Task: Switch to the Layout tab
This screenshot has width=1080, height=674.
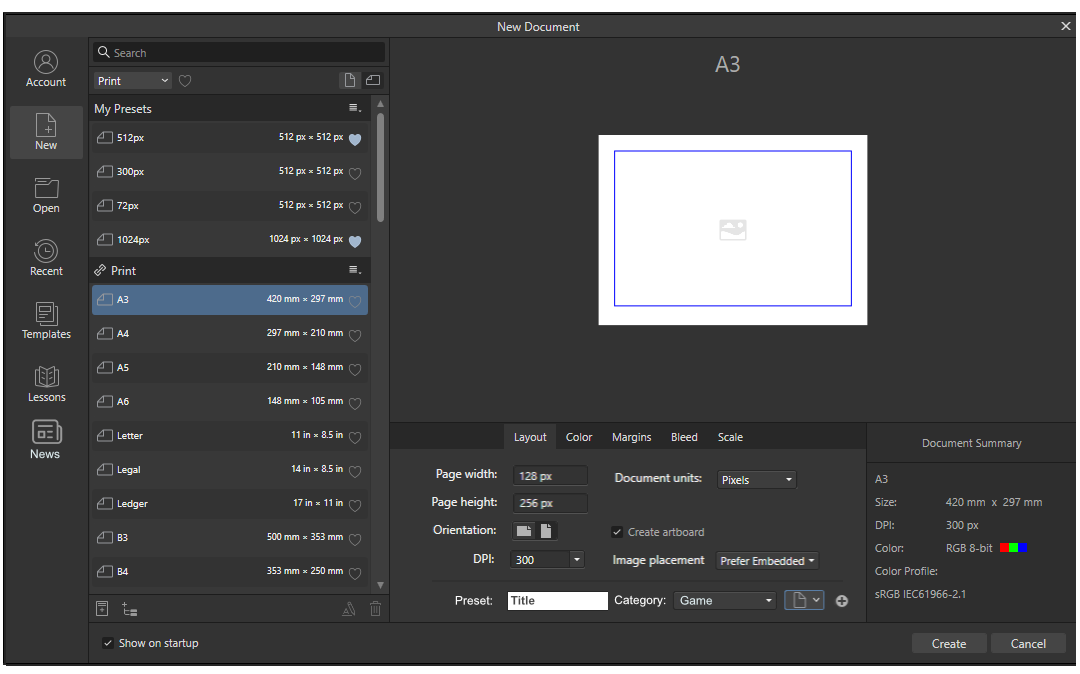Action: [x=530, y=437]
